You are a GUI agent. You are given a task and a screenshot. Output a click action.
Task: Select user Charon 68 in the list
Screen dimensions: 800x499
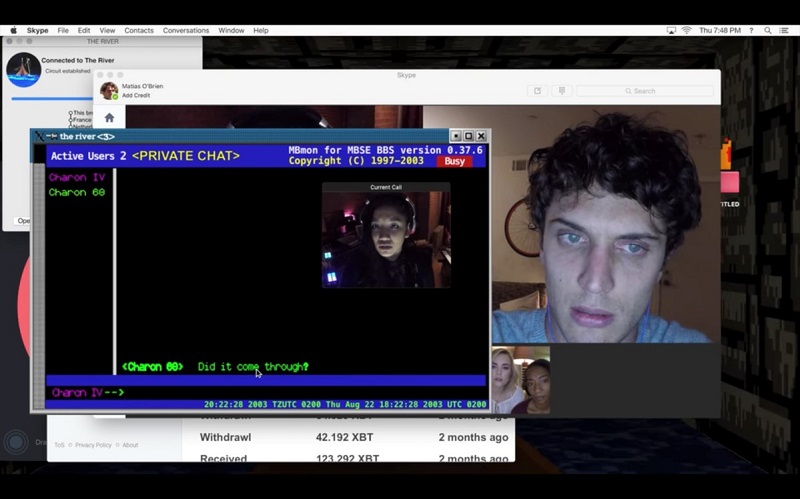77,192
